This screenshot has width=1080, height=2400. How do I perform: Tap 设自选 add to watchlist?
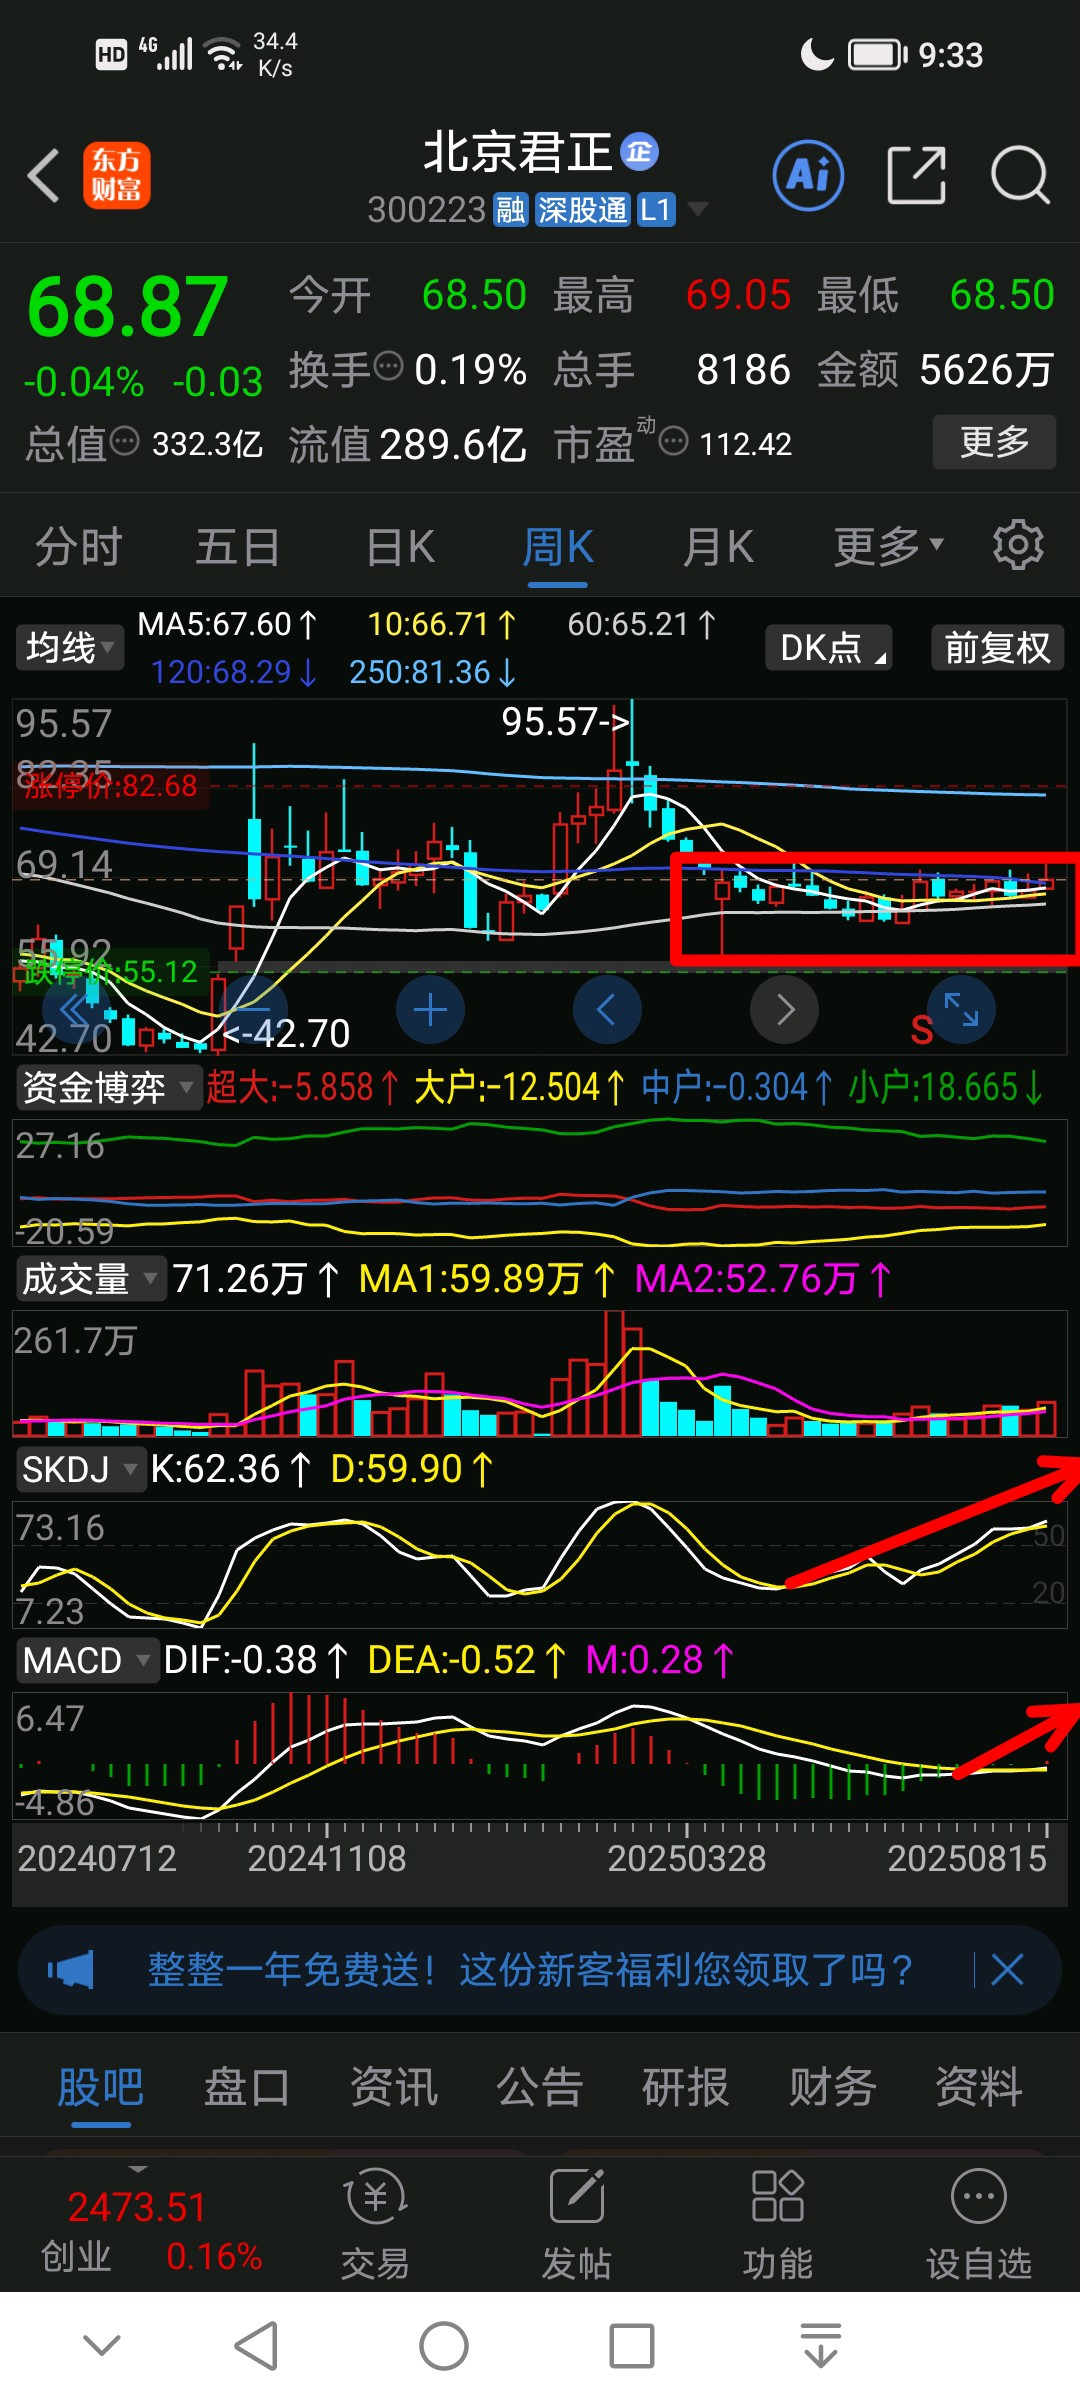[x=978, y=2223]
